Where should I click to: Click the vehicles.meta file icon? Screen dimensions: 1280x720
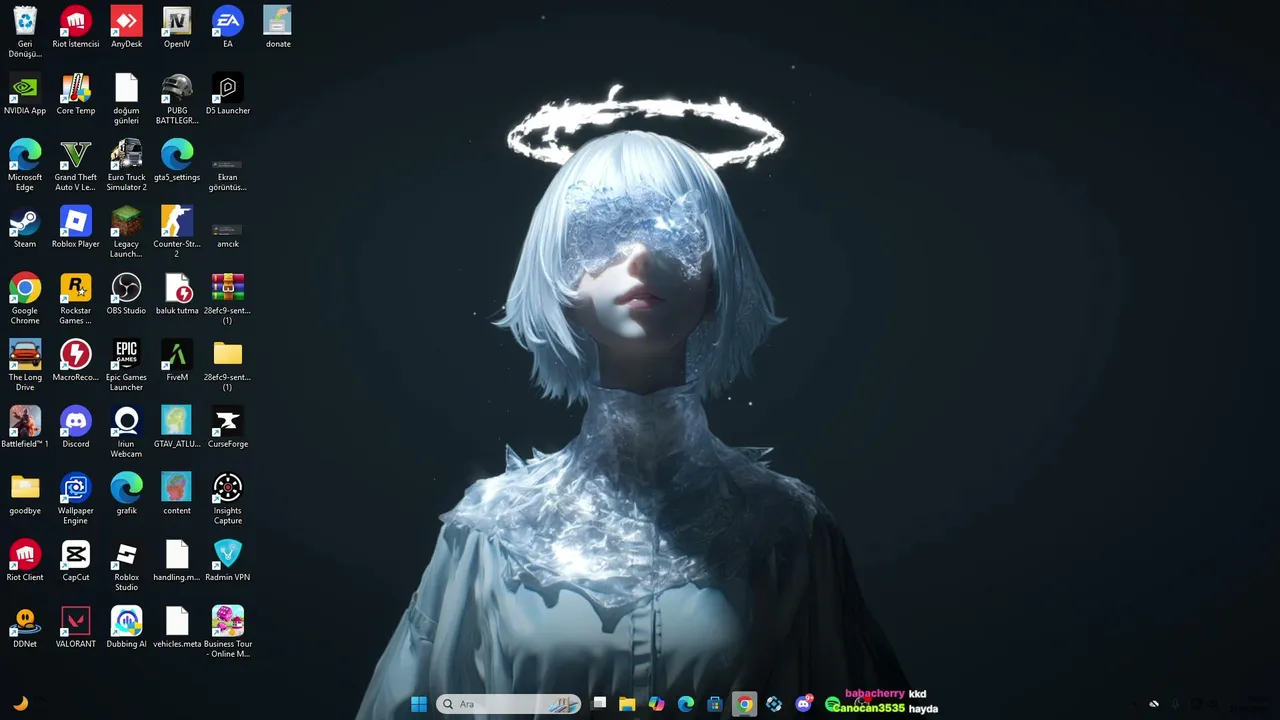point(177,621)
